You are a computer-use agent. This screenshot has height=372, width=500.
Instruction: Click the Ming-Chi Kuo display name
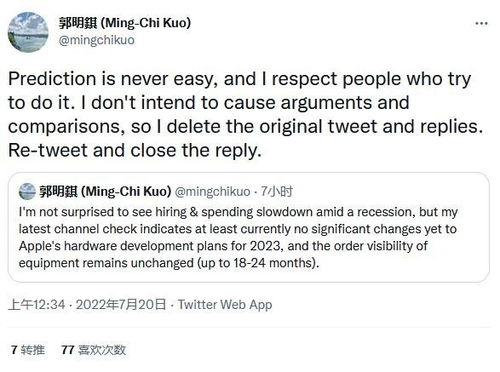point(125,23)
